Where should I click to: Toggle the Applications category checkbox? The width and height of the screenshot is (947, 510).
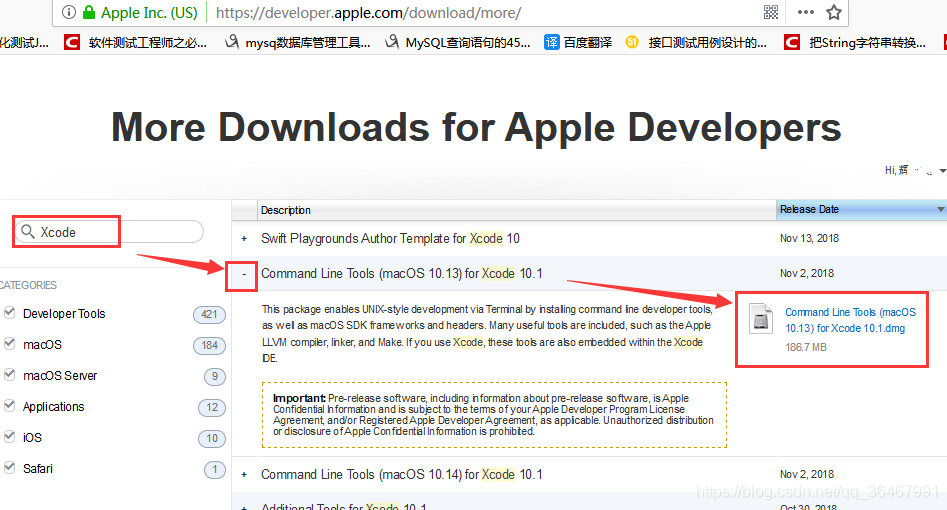(x=10, y=405)
